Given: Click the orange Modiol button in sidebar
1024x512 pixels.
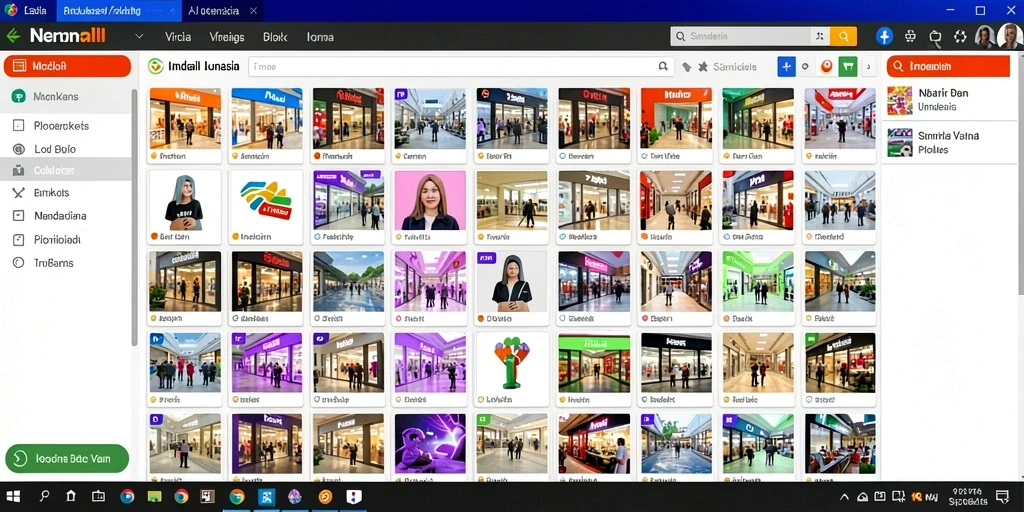Looking at the screenshot, I should coord(67,66).
